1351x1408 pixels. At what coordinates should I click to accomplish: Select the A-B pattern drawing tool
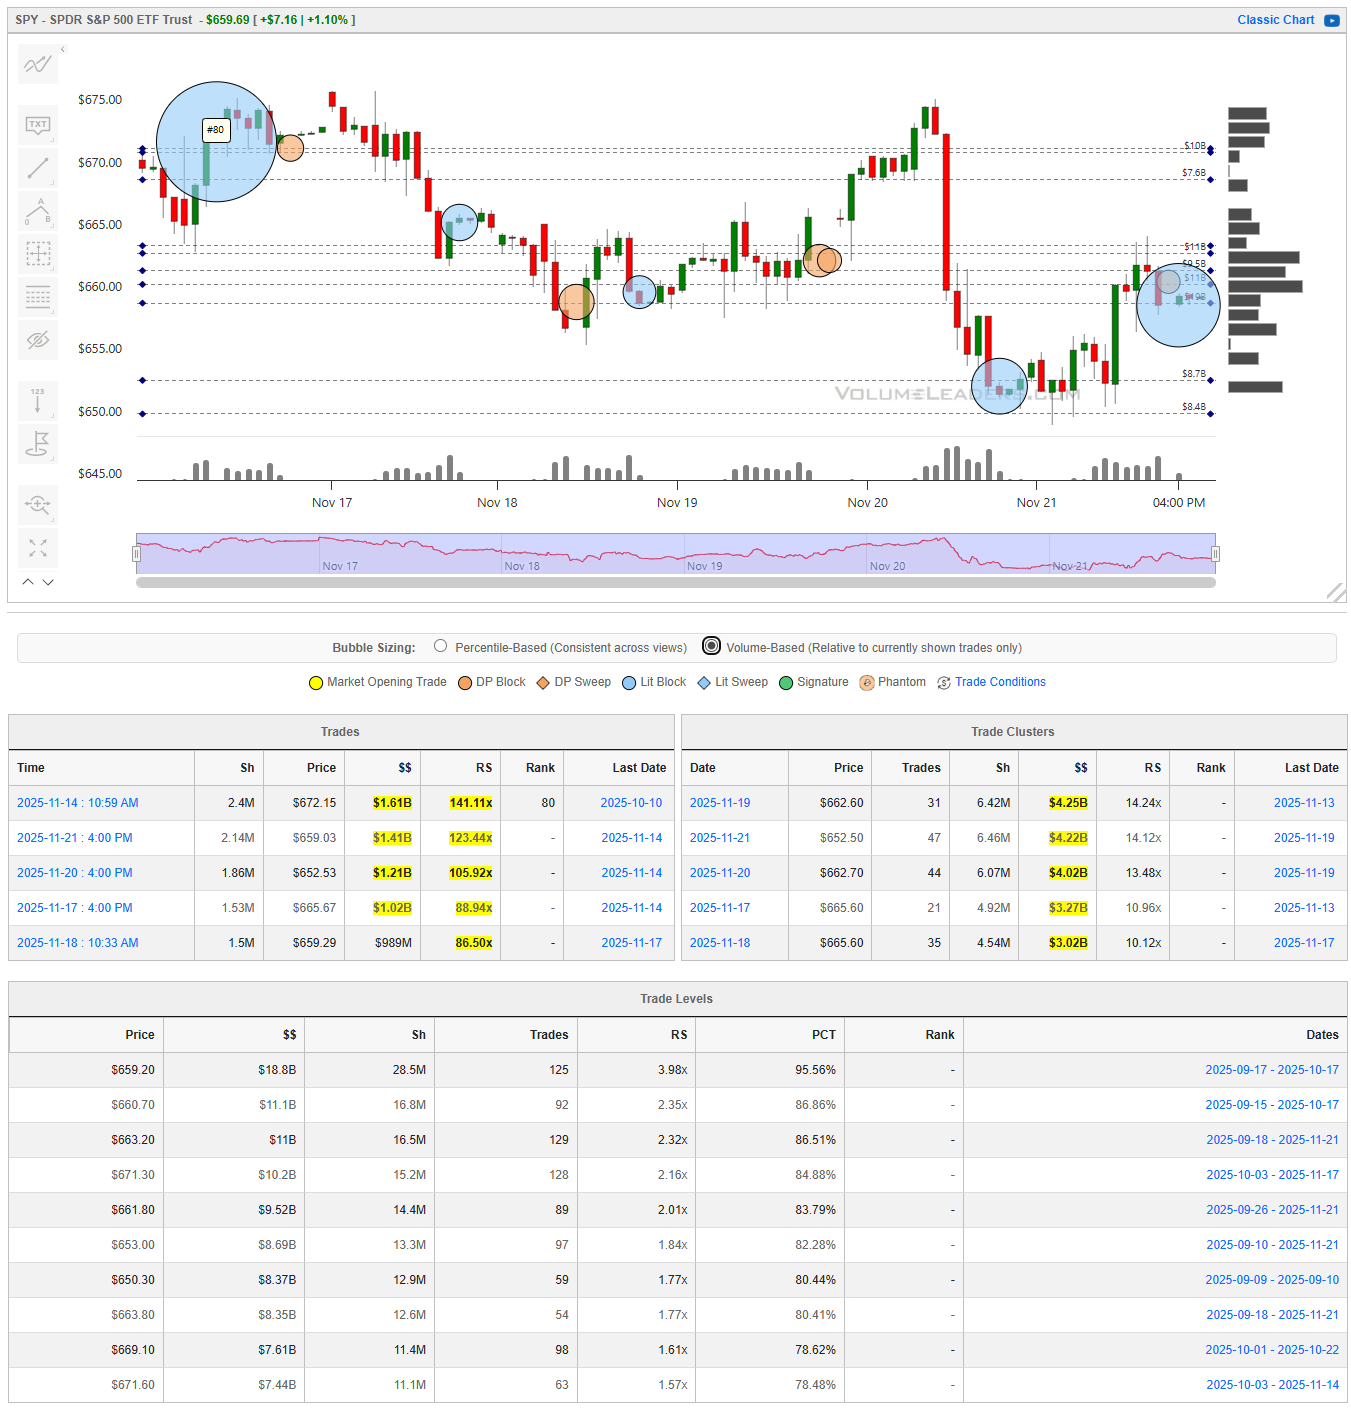coord(38,211)
